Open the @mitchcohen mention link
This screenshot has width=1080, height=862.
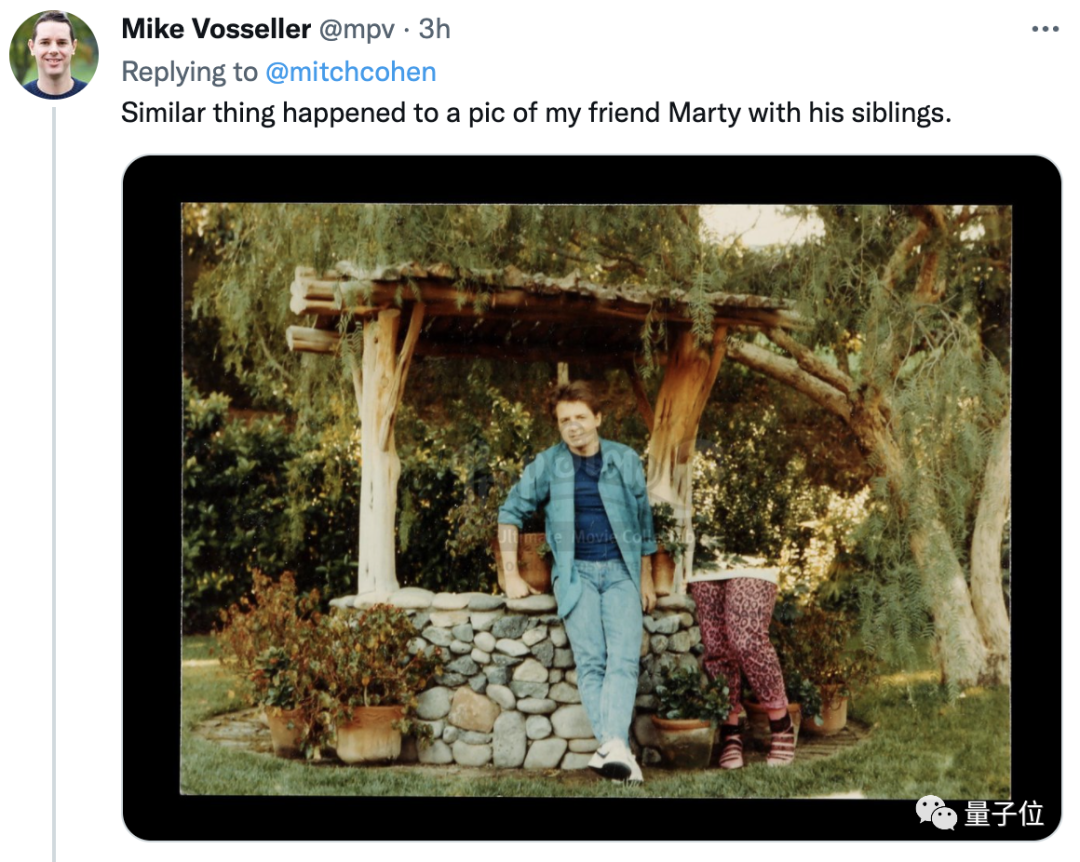point(350,71)
